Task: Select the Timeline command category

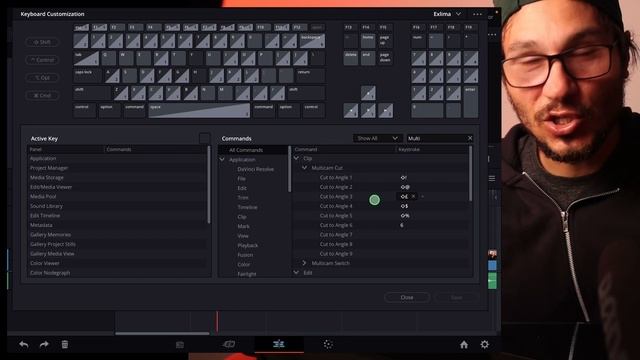Action: [247, 207]
